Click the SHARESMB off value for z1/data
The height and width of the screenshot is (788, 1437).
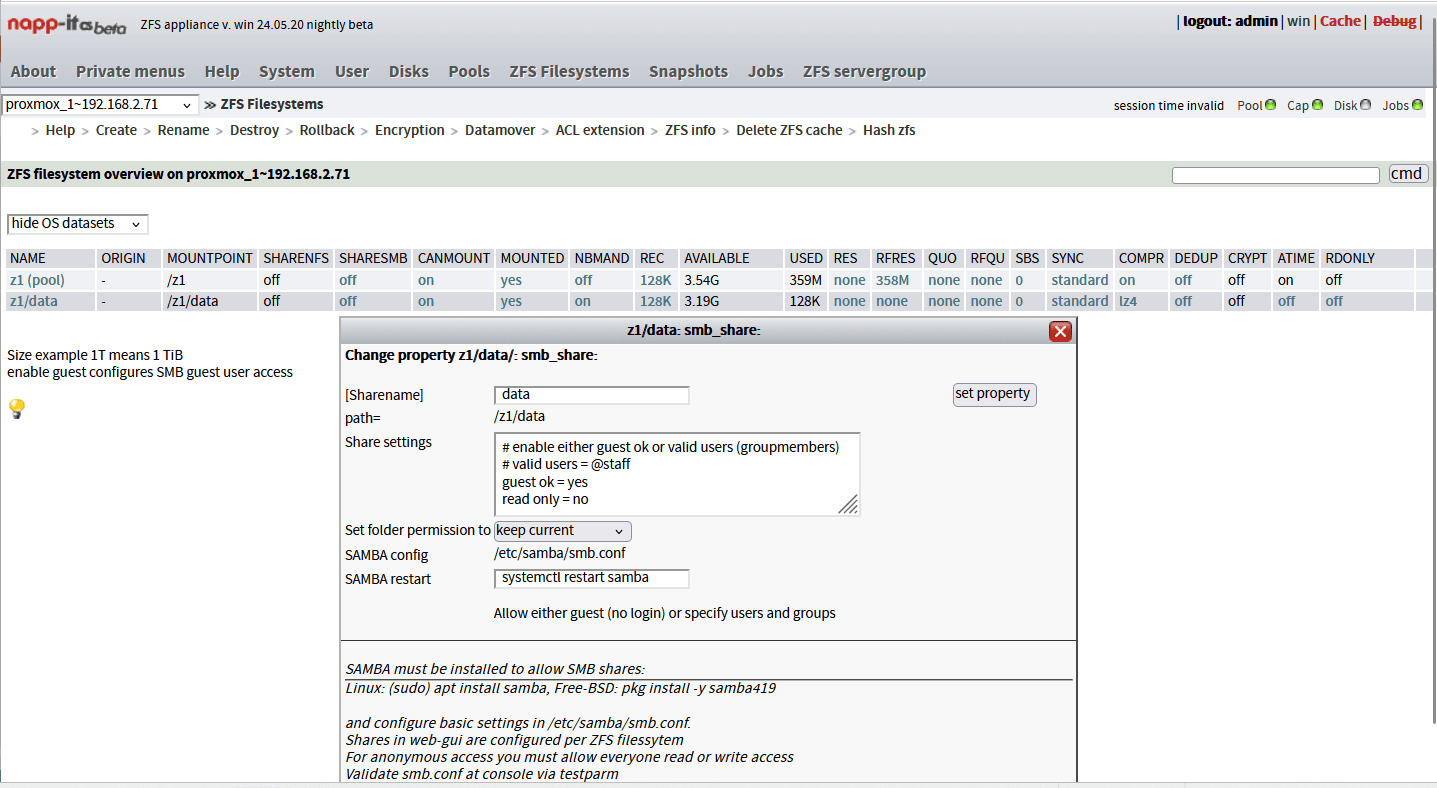348,301
